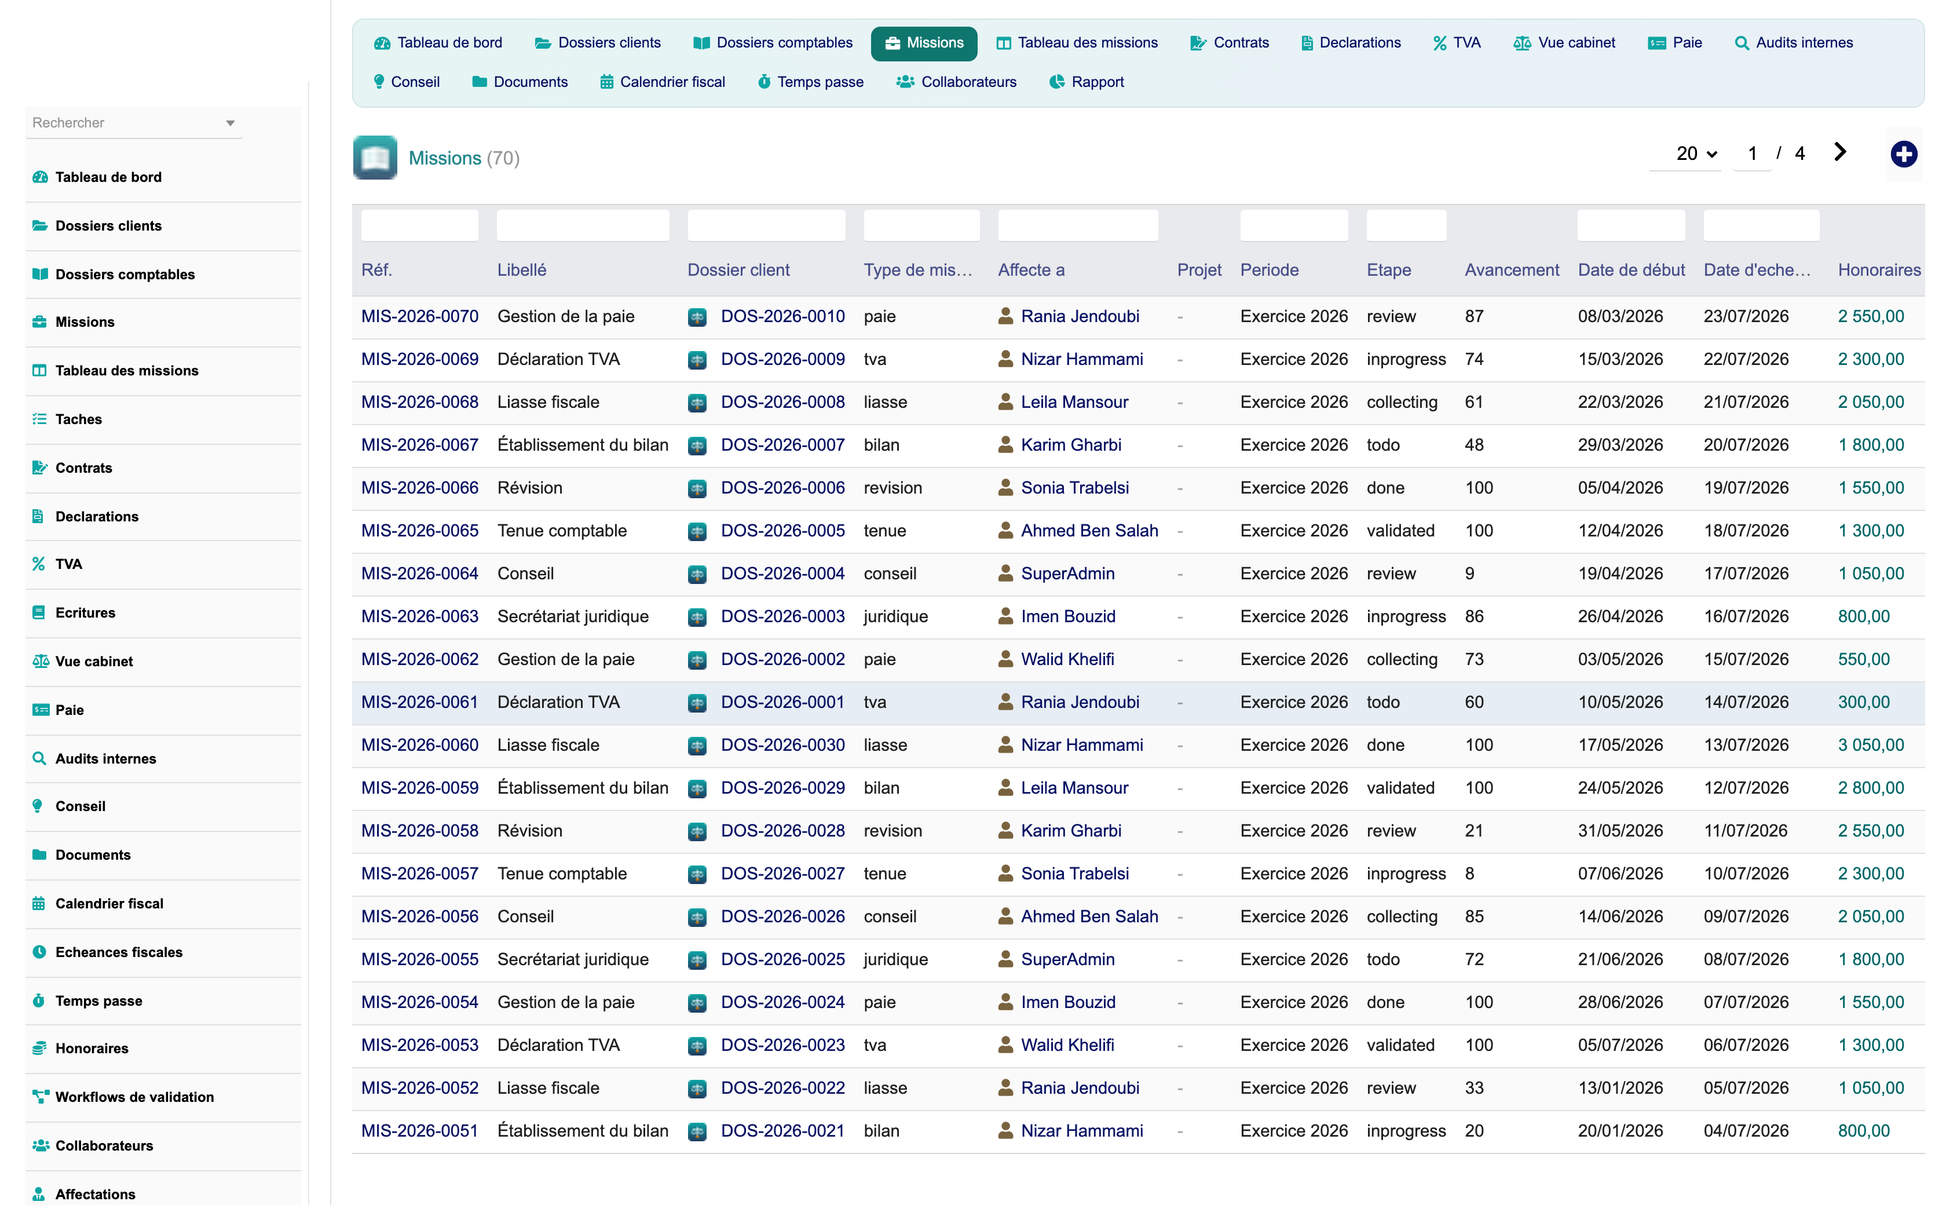This screenshot has height=1205, width=1946.
Task: Click Conseil lightbulb icon in sidebar
Action: coord(38,806)
